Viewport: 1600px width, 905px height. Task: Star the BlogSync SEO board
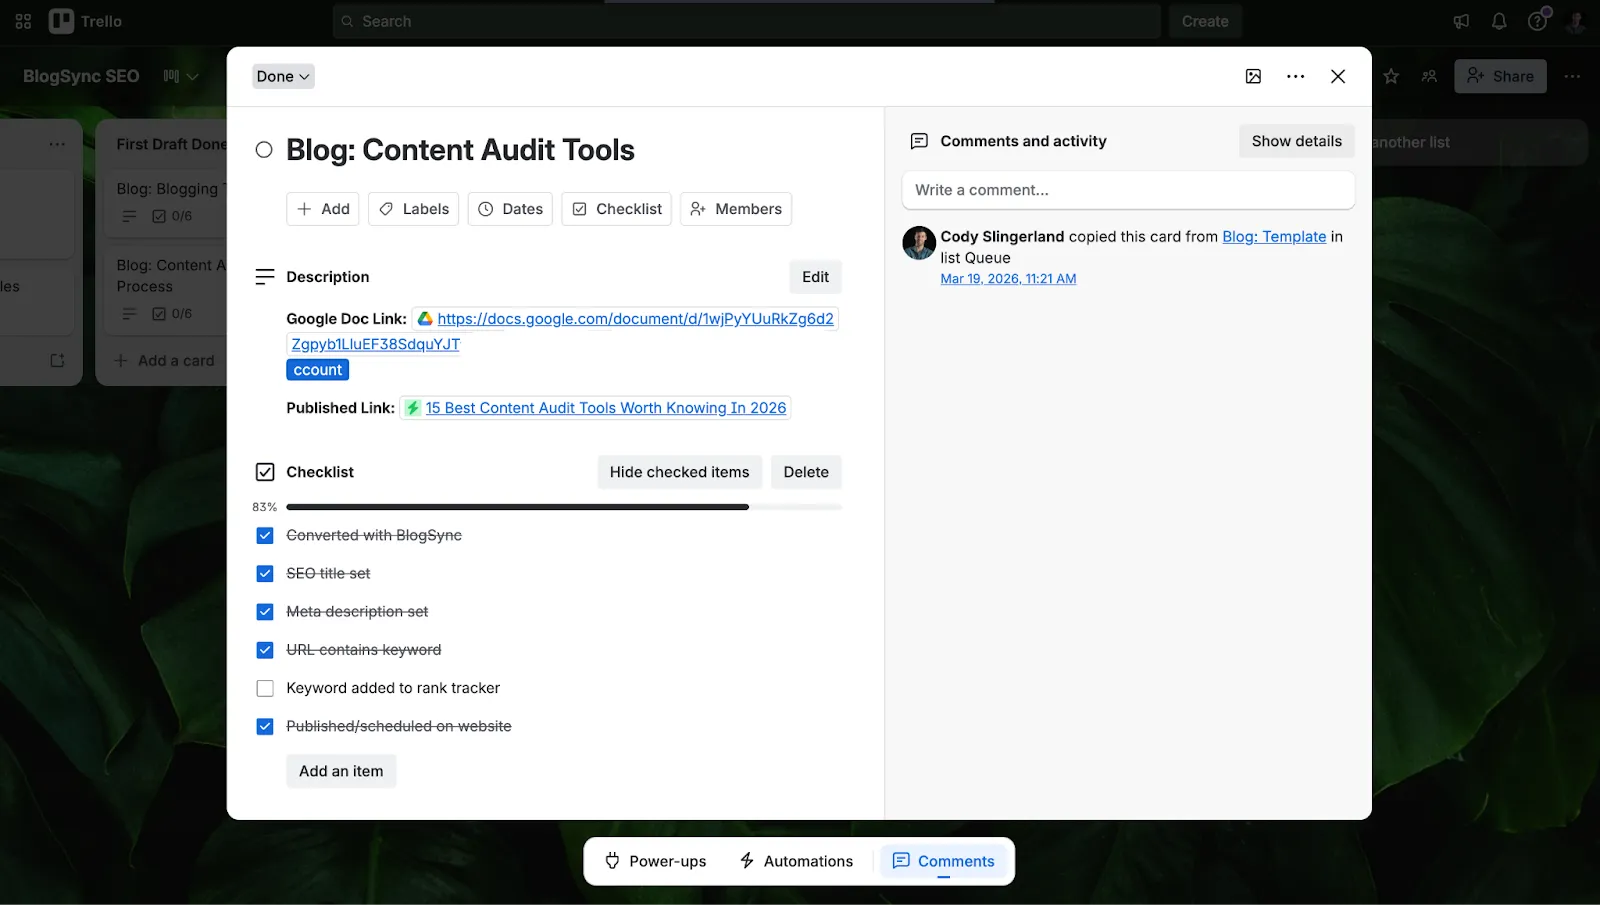coord(1390,75)
